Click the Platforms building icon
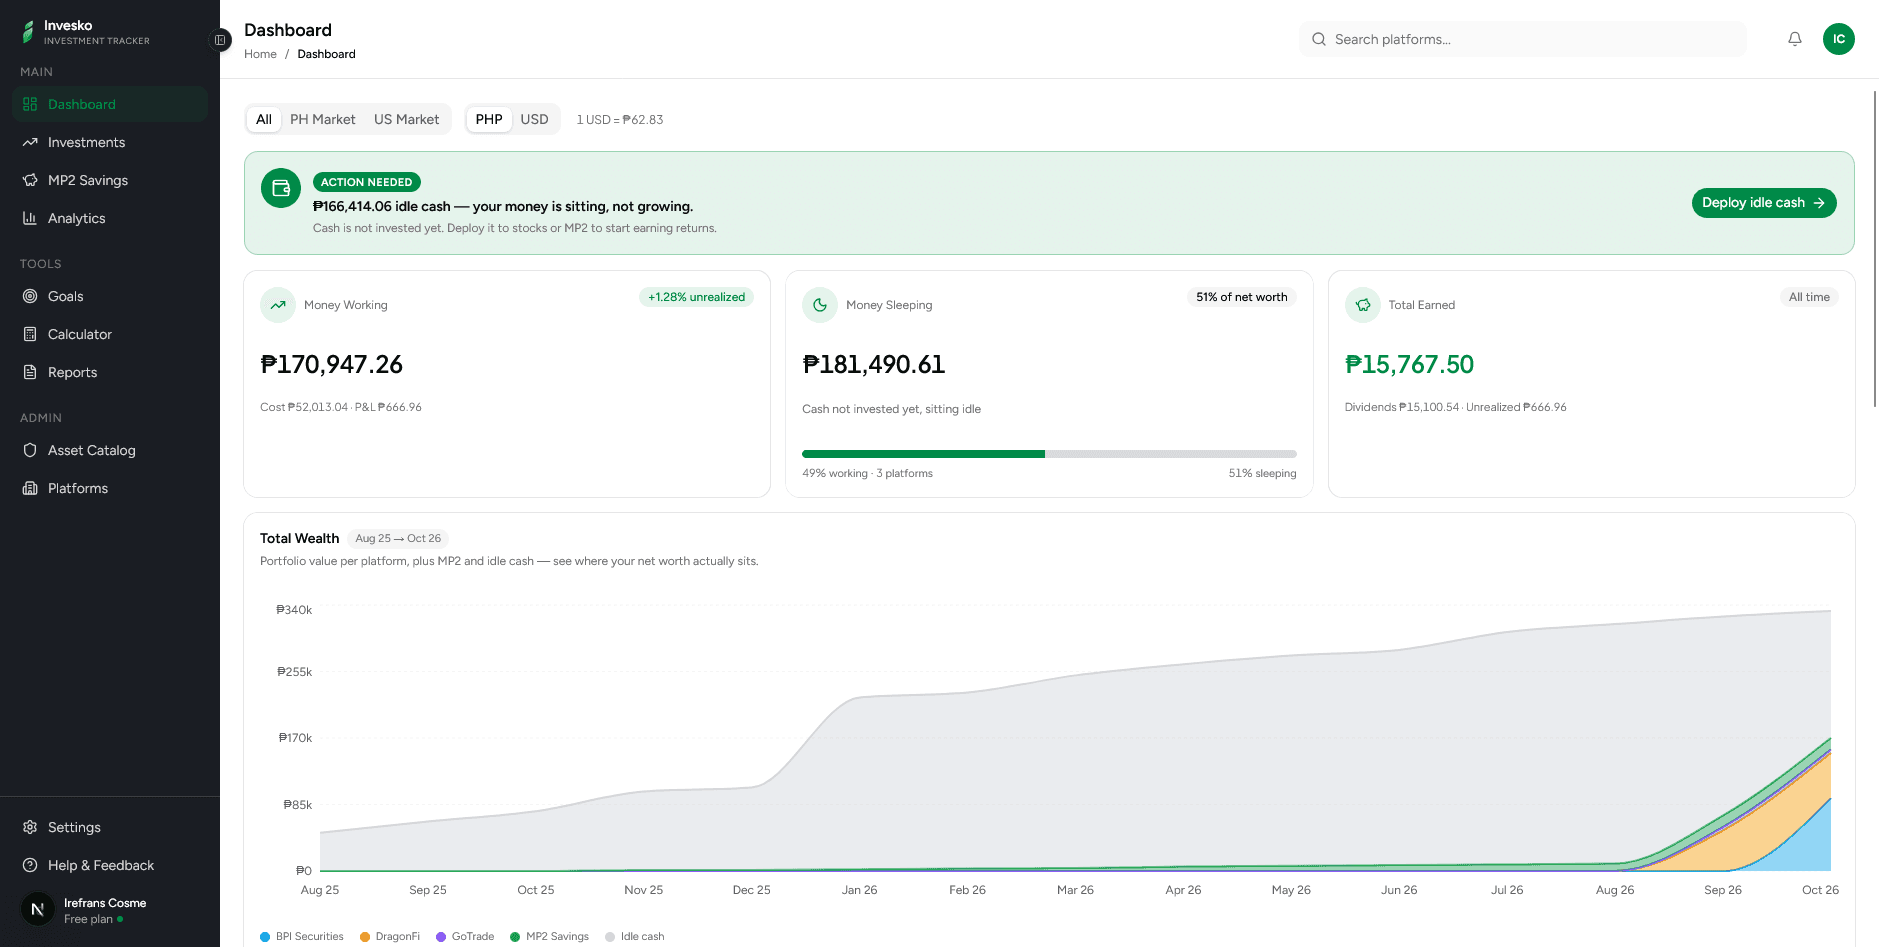 [30, 488]
